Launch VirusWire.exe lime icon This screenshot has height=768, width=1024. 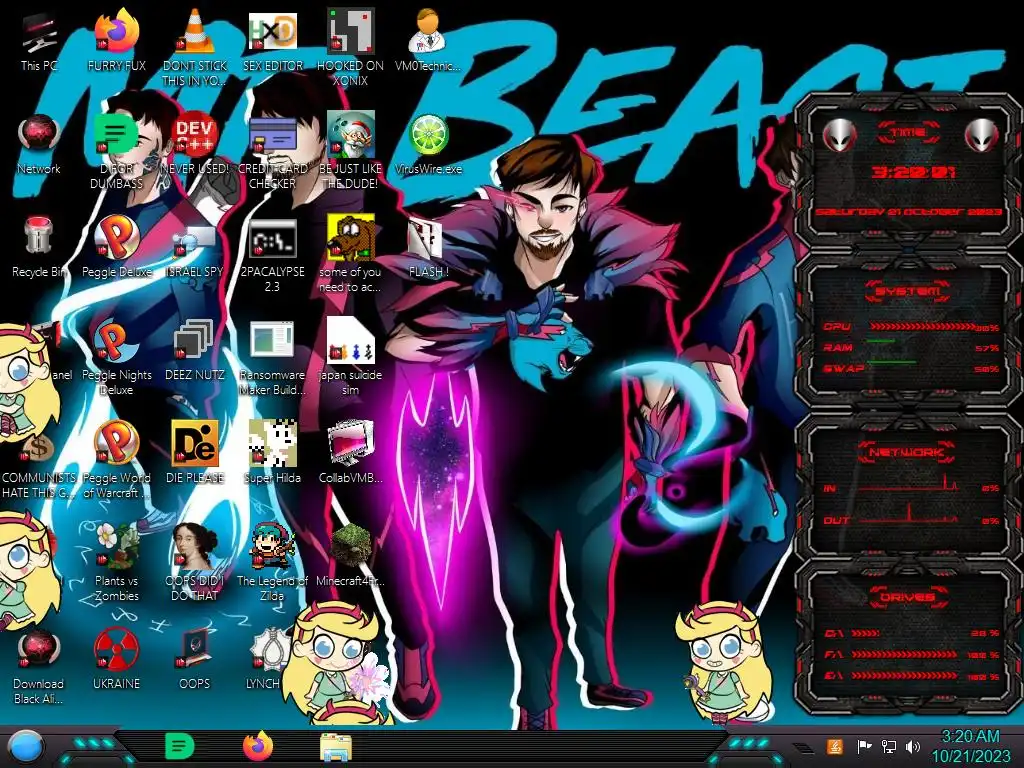[428, 146]
